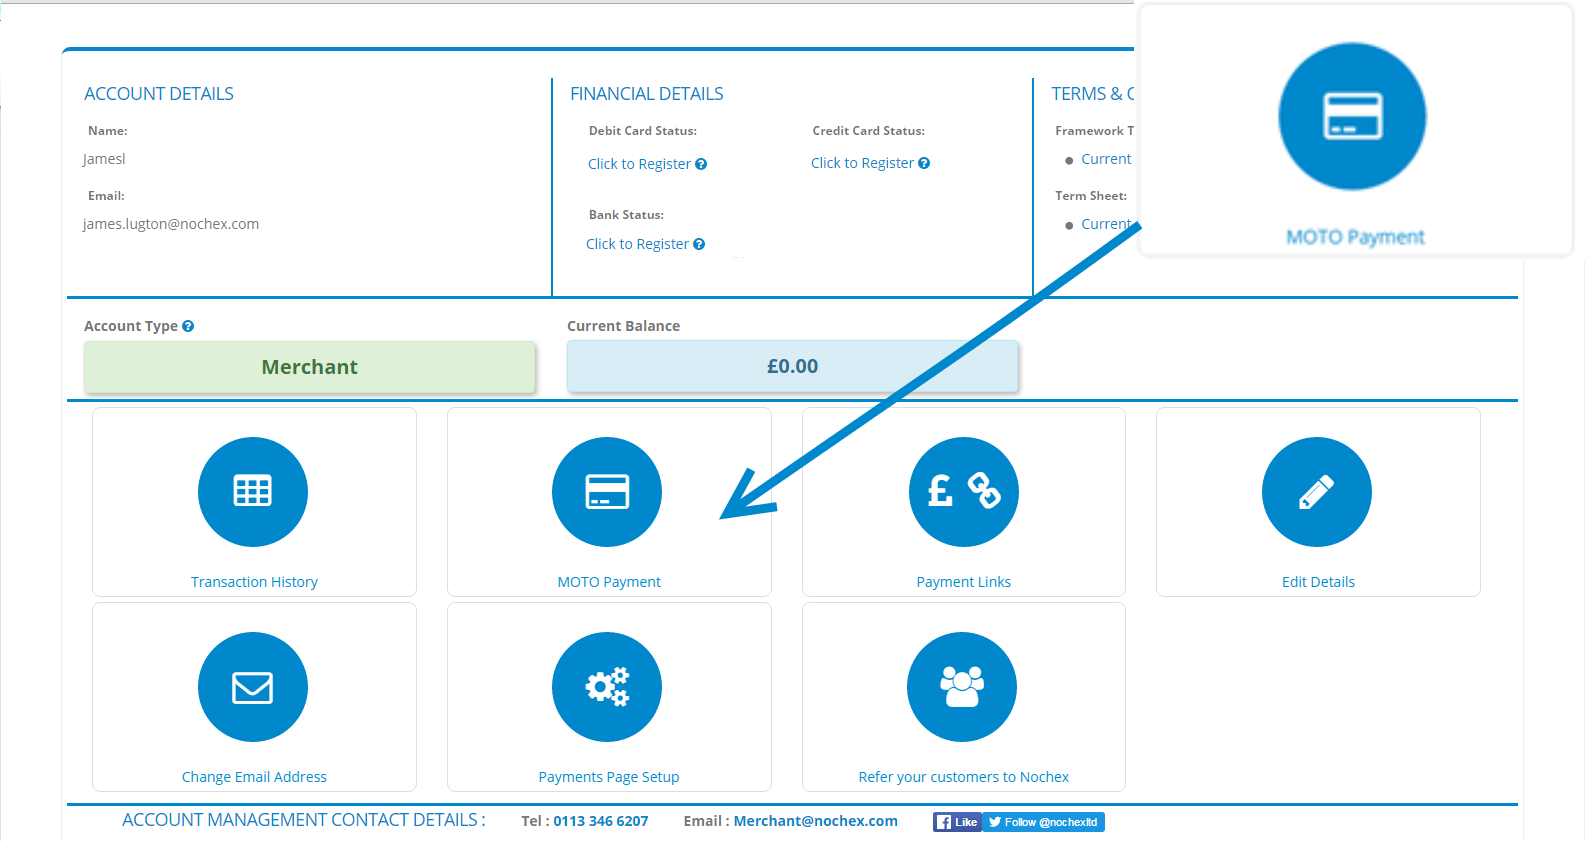
Task: Show help for Debit Card Click to Register
Action: click(701, 164)
